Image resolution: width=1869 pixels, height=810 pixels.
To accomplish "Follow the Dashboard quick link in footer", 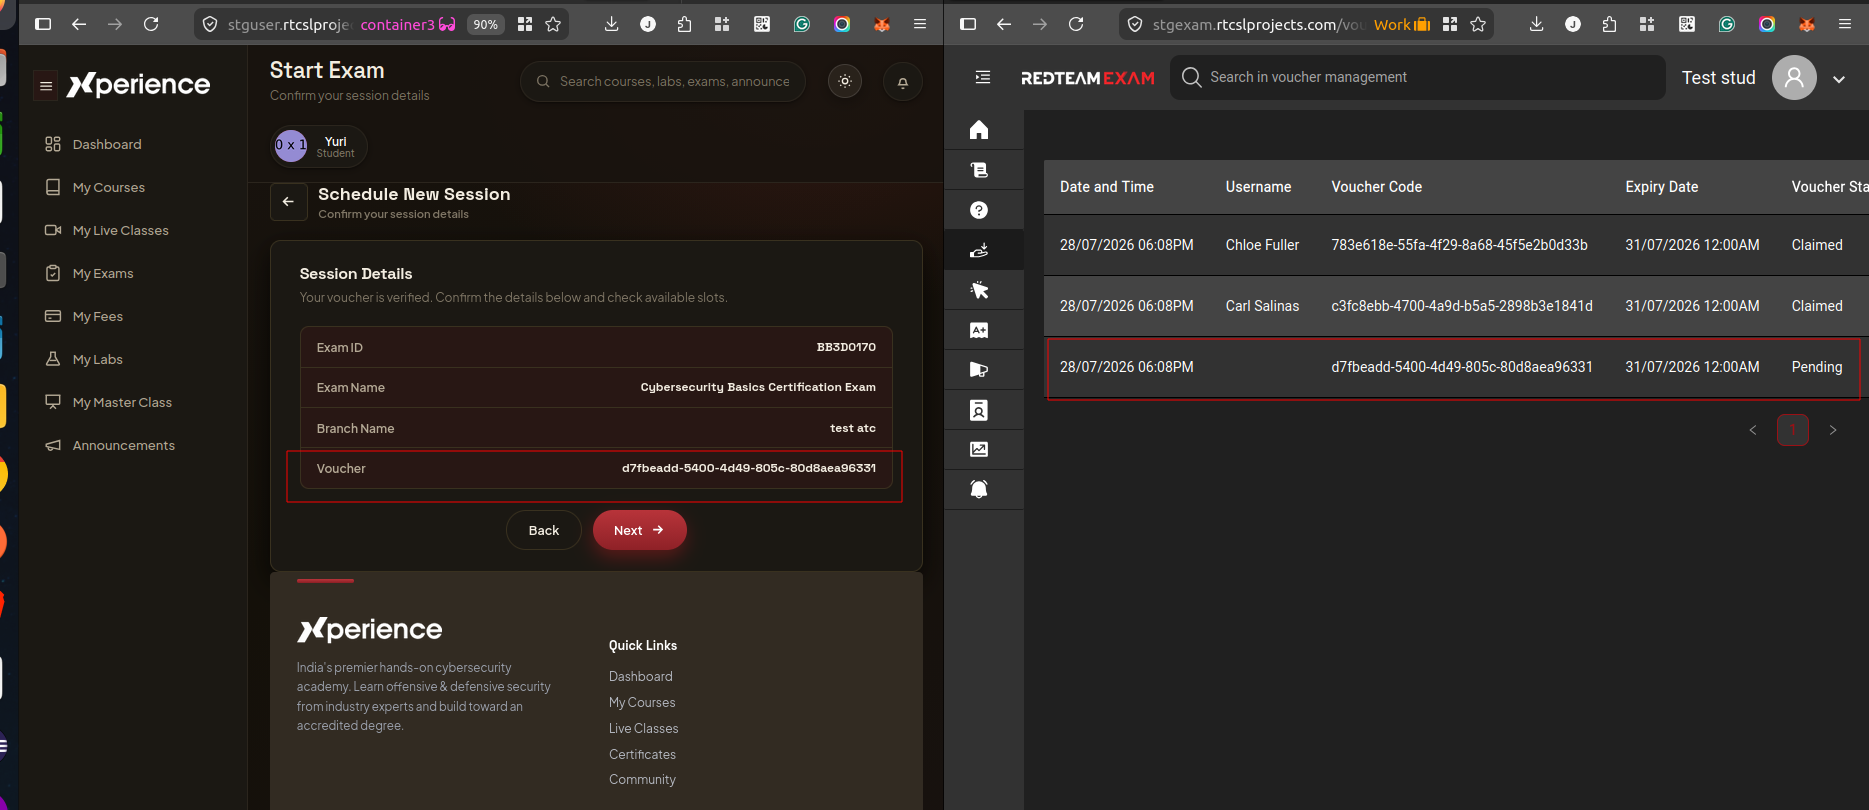I will (x=641, y=677).
